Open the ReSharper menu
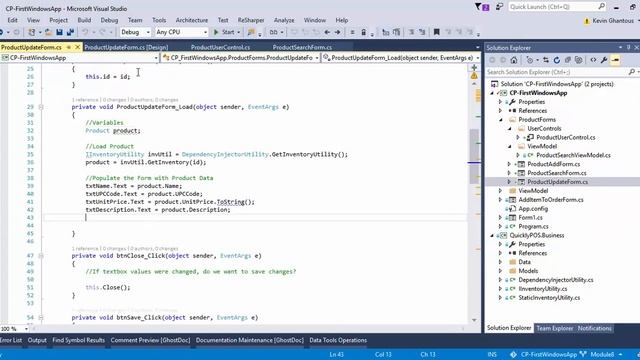 pyautogui.click(x=251, y=20)
